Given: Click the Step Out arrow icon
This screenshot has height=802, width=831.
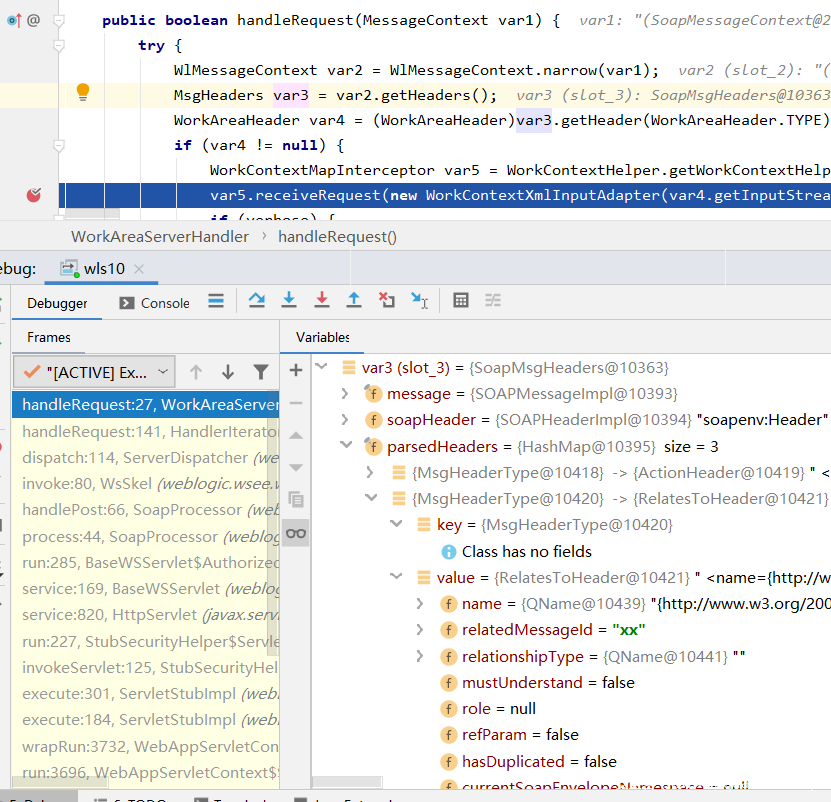Looking at the screenshot, I should [x=353, y=301].
